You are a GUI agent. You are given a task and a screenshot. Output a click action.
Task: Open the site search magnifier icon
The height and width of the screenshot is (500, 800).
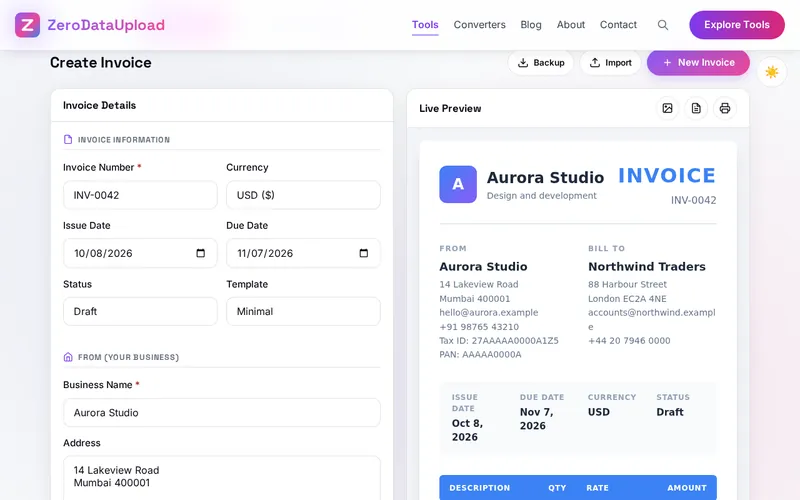(x=663, y=25)
